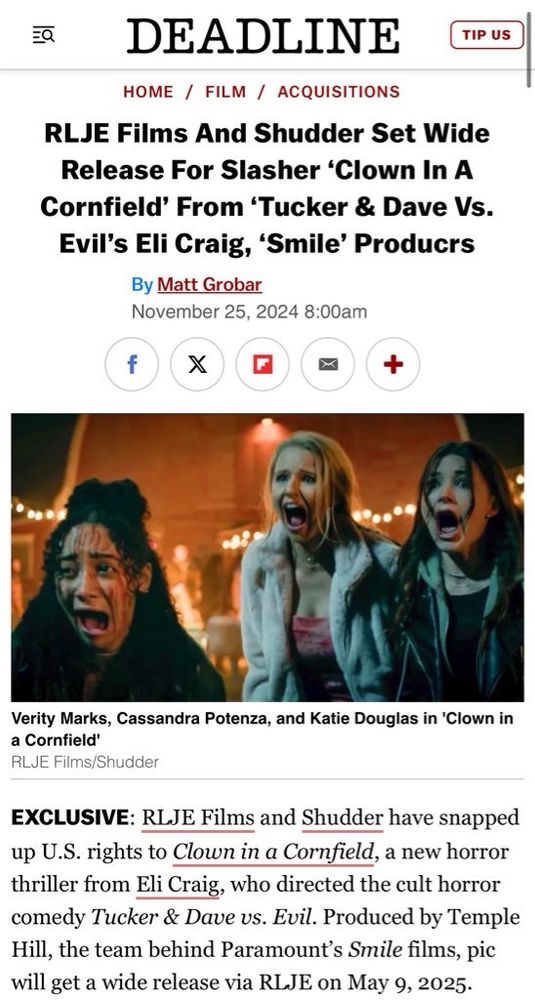The width and height of the screenshot is (535, 1000).
Task: Open the ACQUISITIONS breadcrumb
Action: pyautogui.click(x=339, y=92)
